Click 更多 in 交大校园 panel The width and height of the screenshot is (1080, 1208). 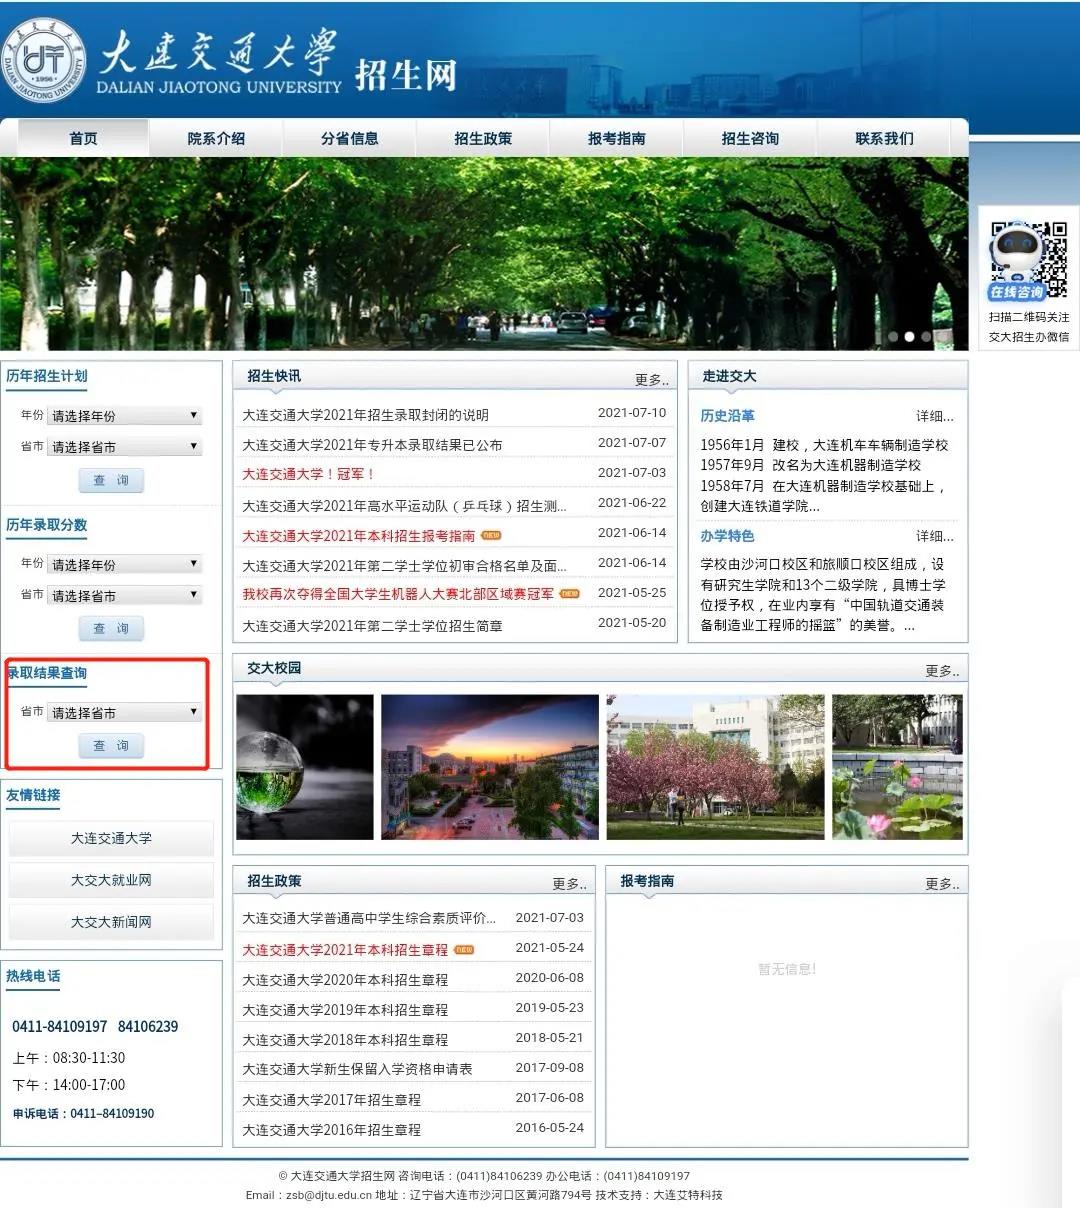[x=942, y=671]
